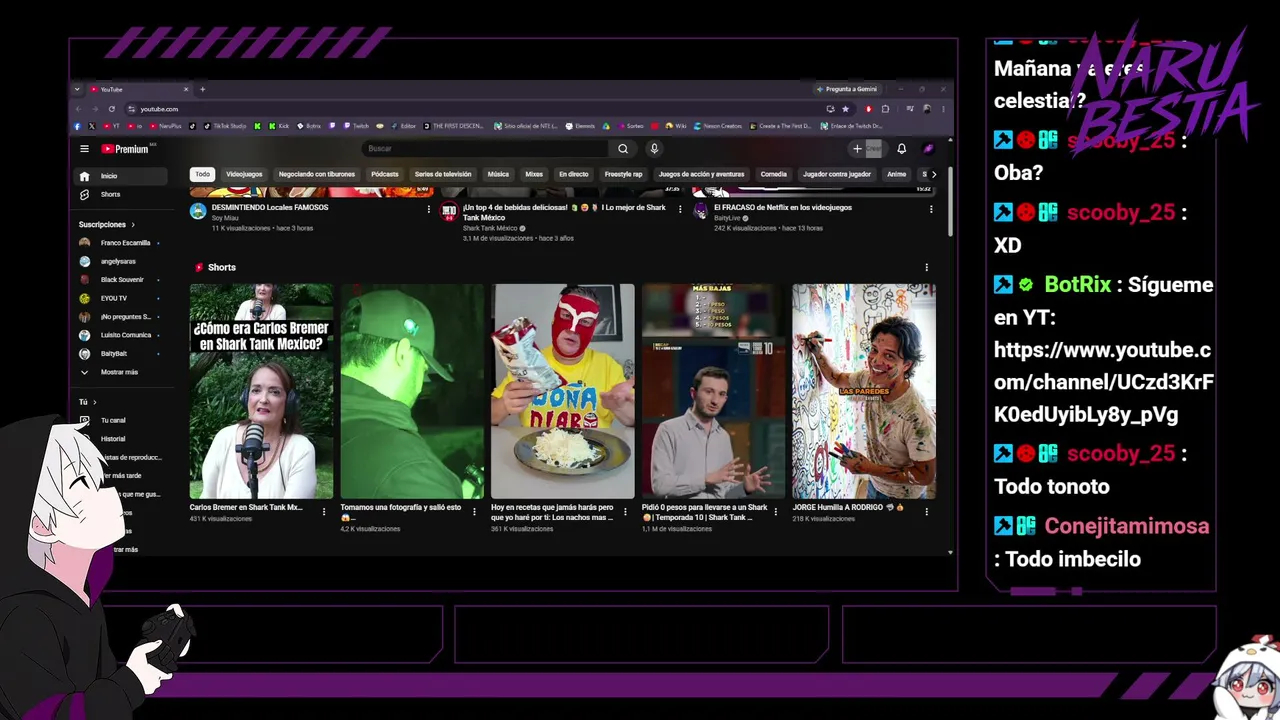Select the Anime filter chip

click(x=897, y=174)
